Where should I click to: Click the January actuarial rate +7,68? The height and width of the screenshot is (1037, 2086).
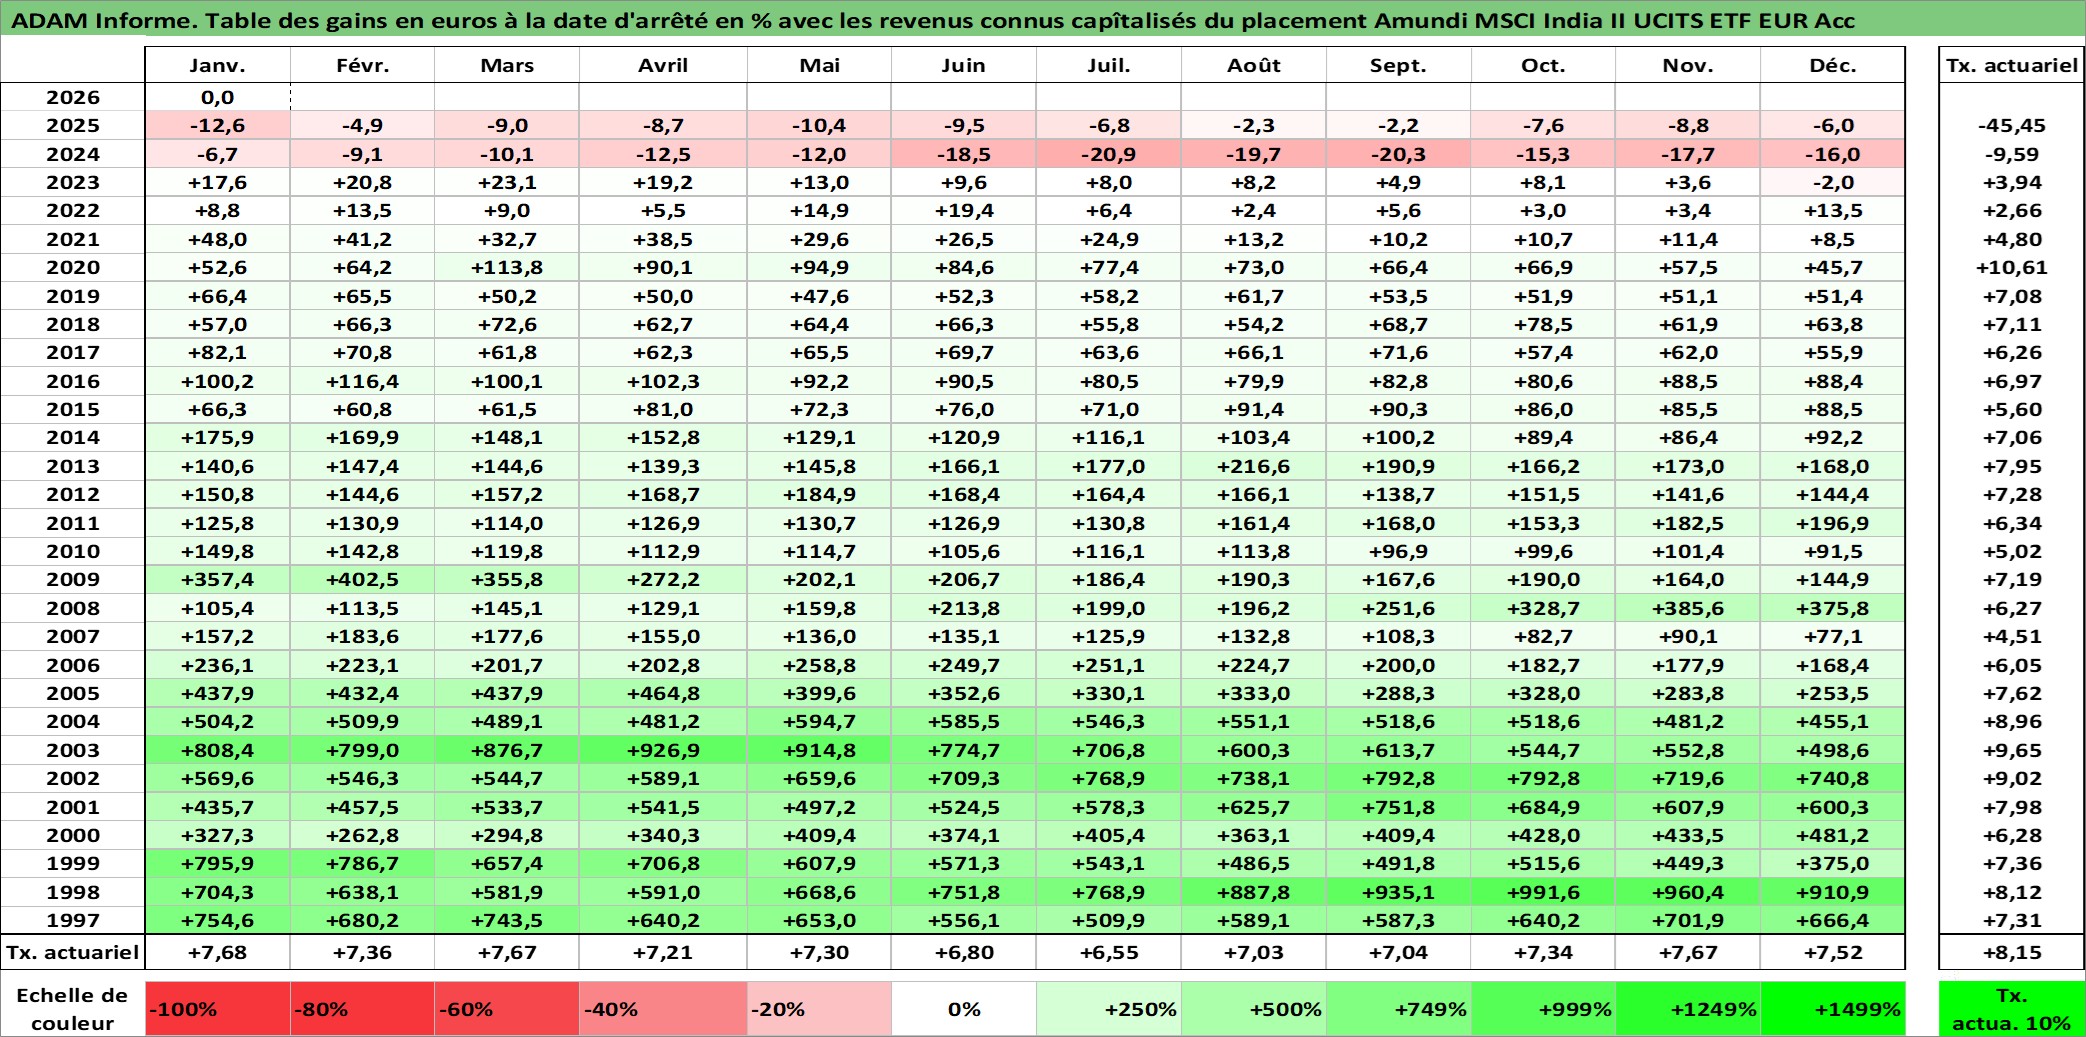tap(218, 952)
